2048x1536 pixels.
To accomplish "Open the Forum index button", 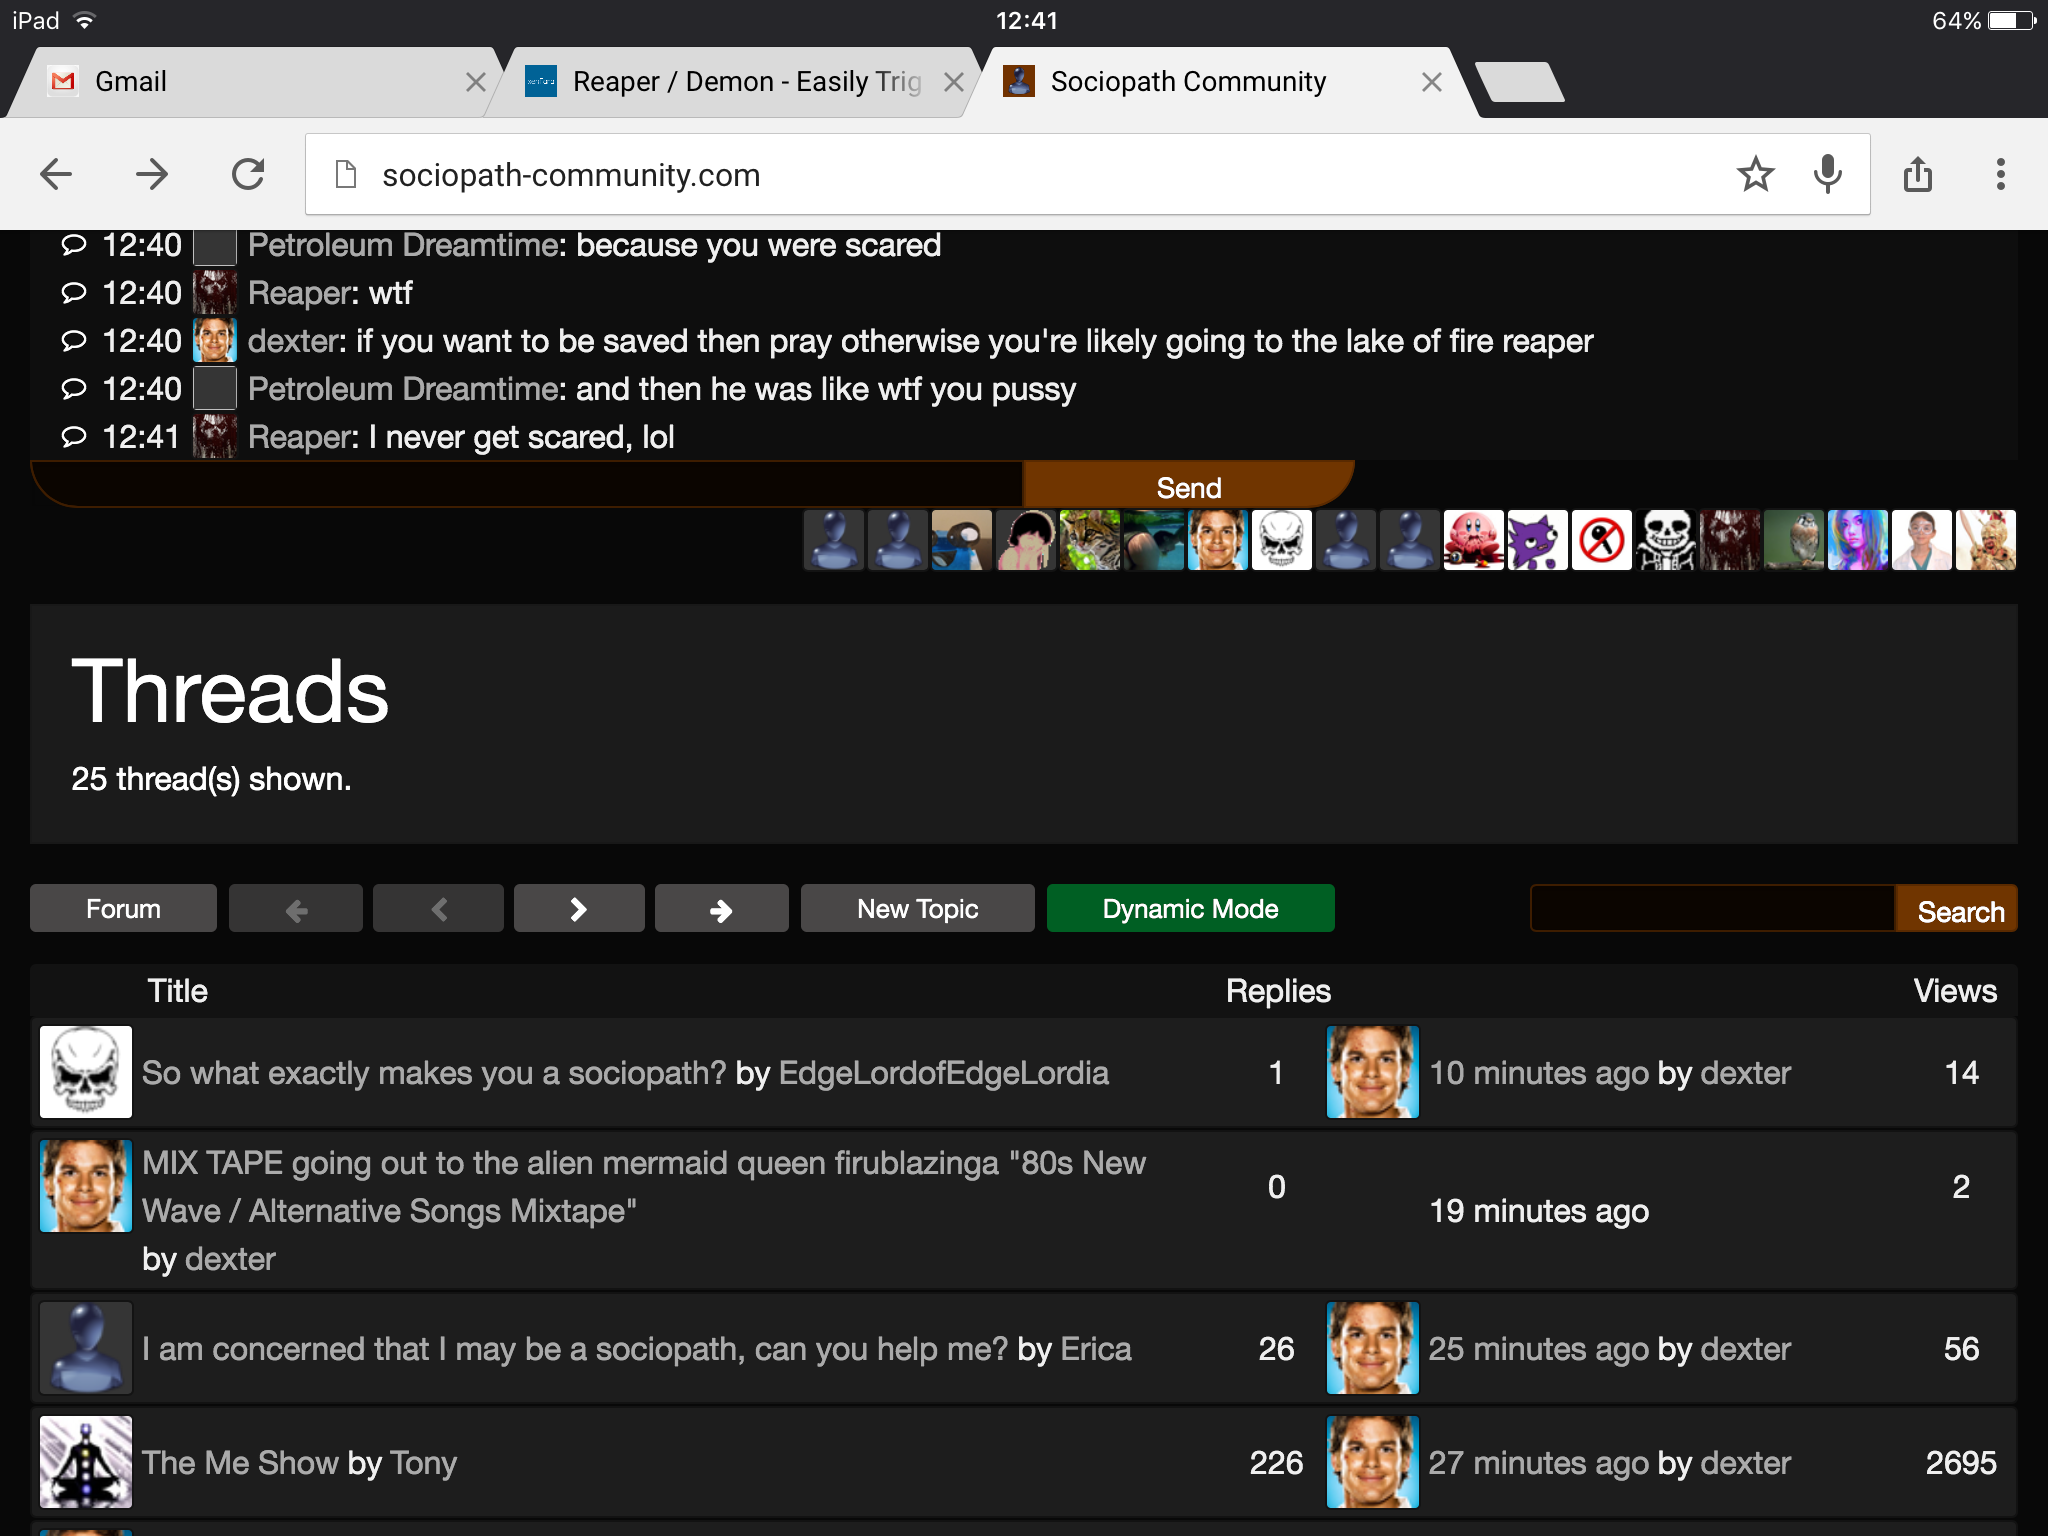I will point(123,908).
